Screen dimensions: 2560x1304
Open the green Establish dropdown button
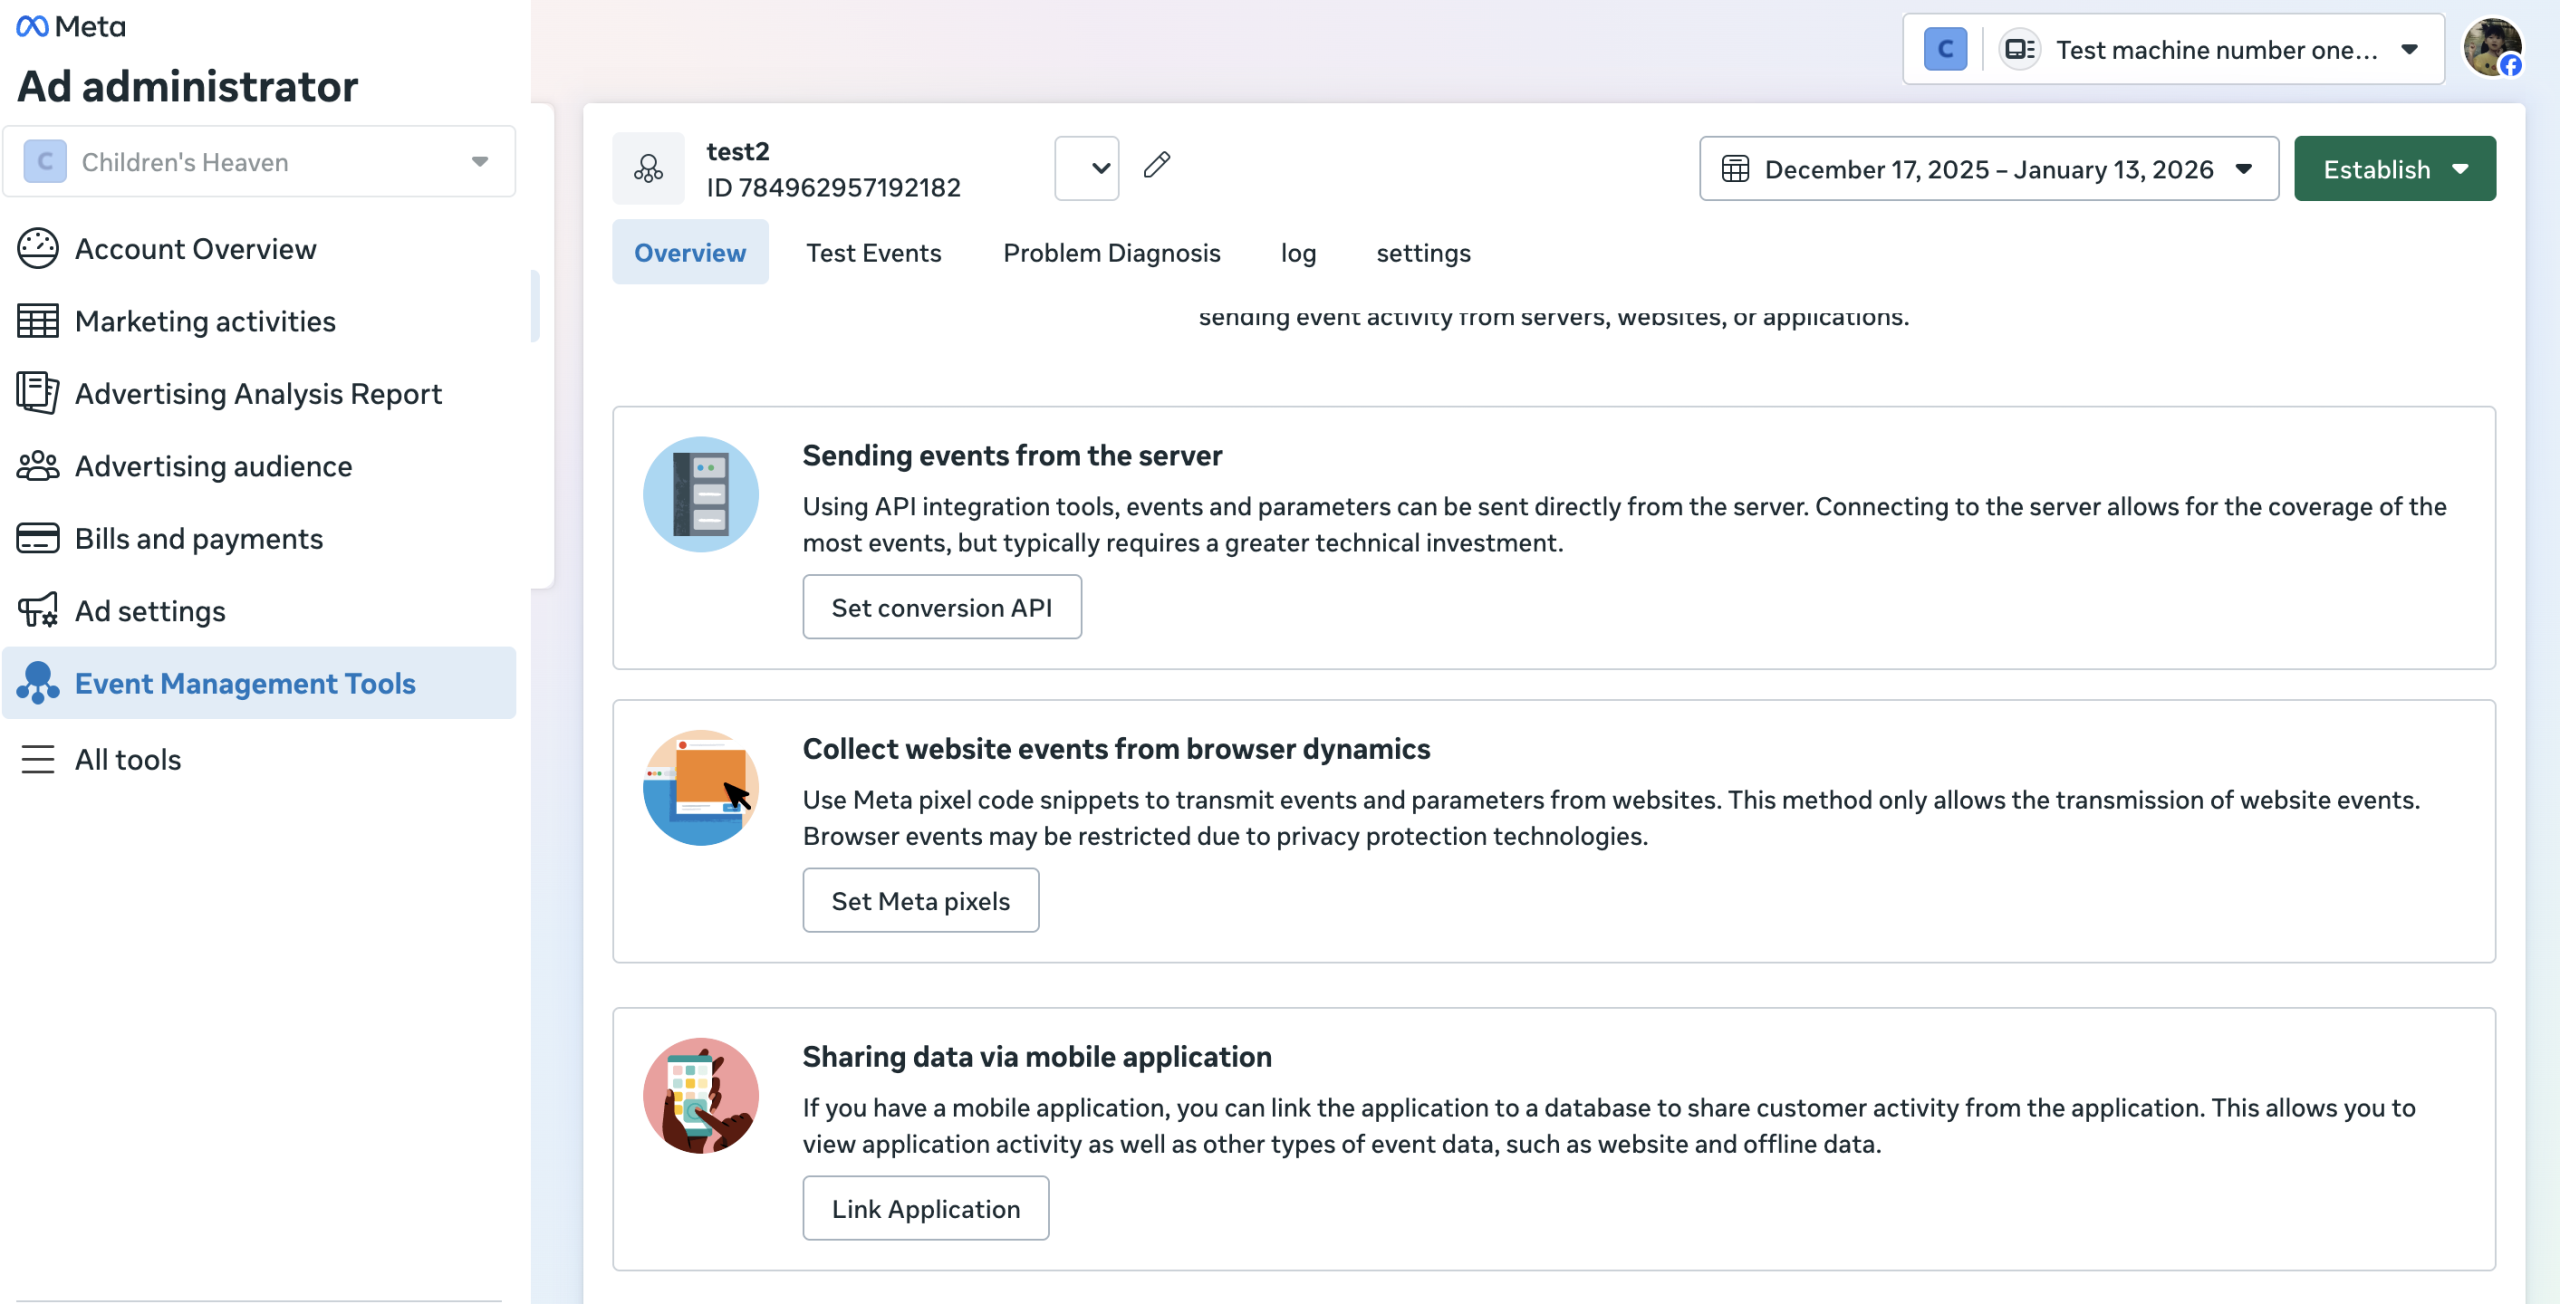pyautogui.click(x=2394, y=169)
